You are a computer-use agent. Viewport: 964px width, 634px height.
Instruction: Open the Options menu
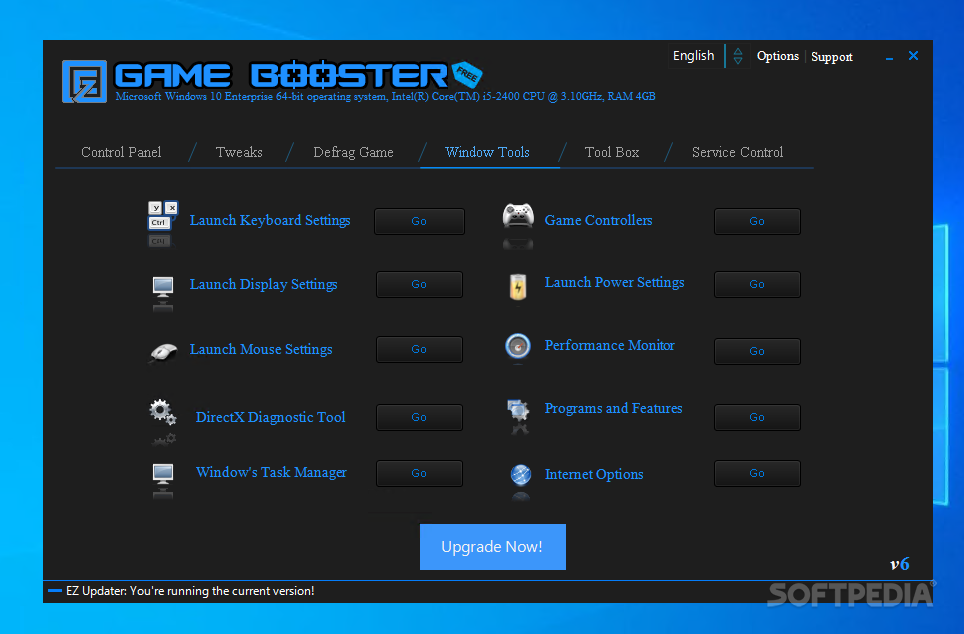[778, 56]
